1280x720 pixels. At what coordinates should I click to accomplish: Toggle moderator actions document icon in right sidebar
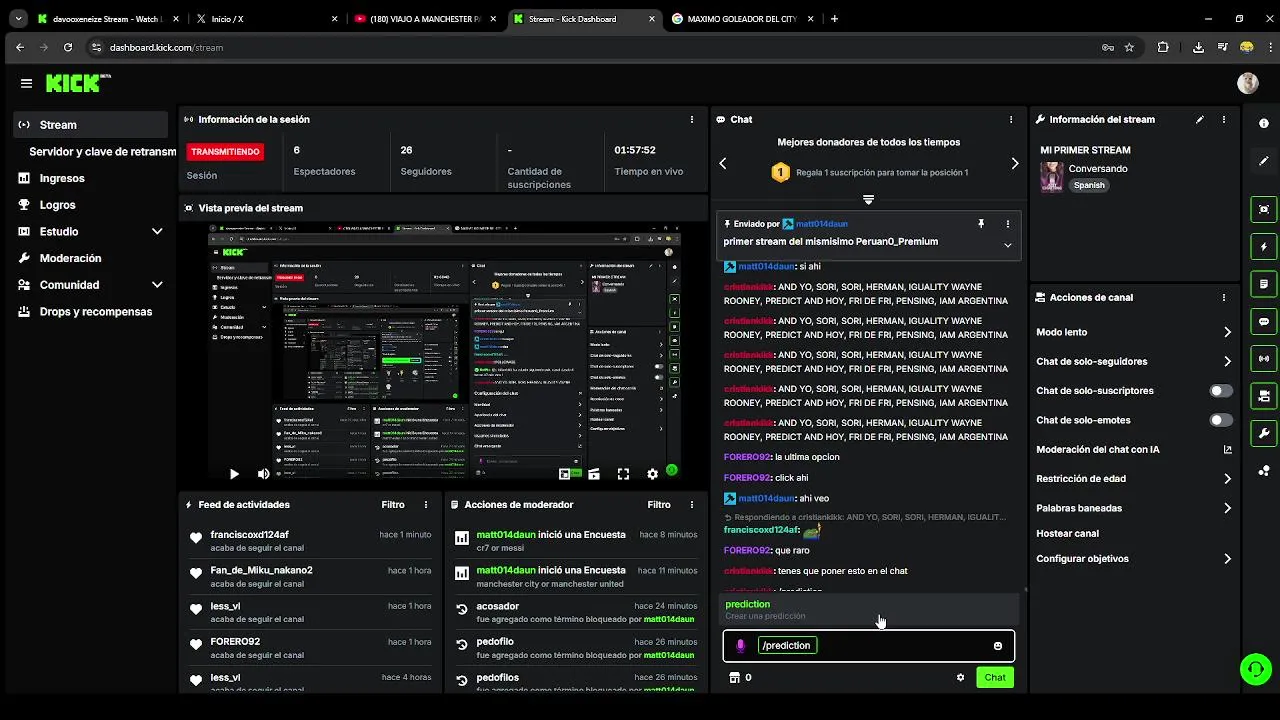tap(1264, 284)
